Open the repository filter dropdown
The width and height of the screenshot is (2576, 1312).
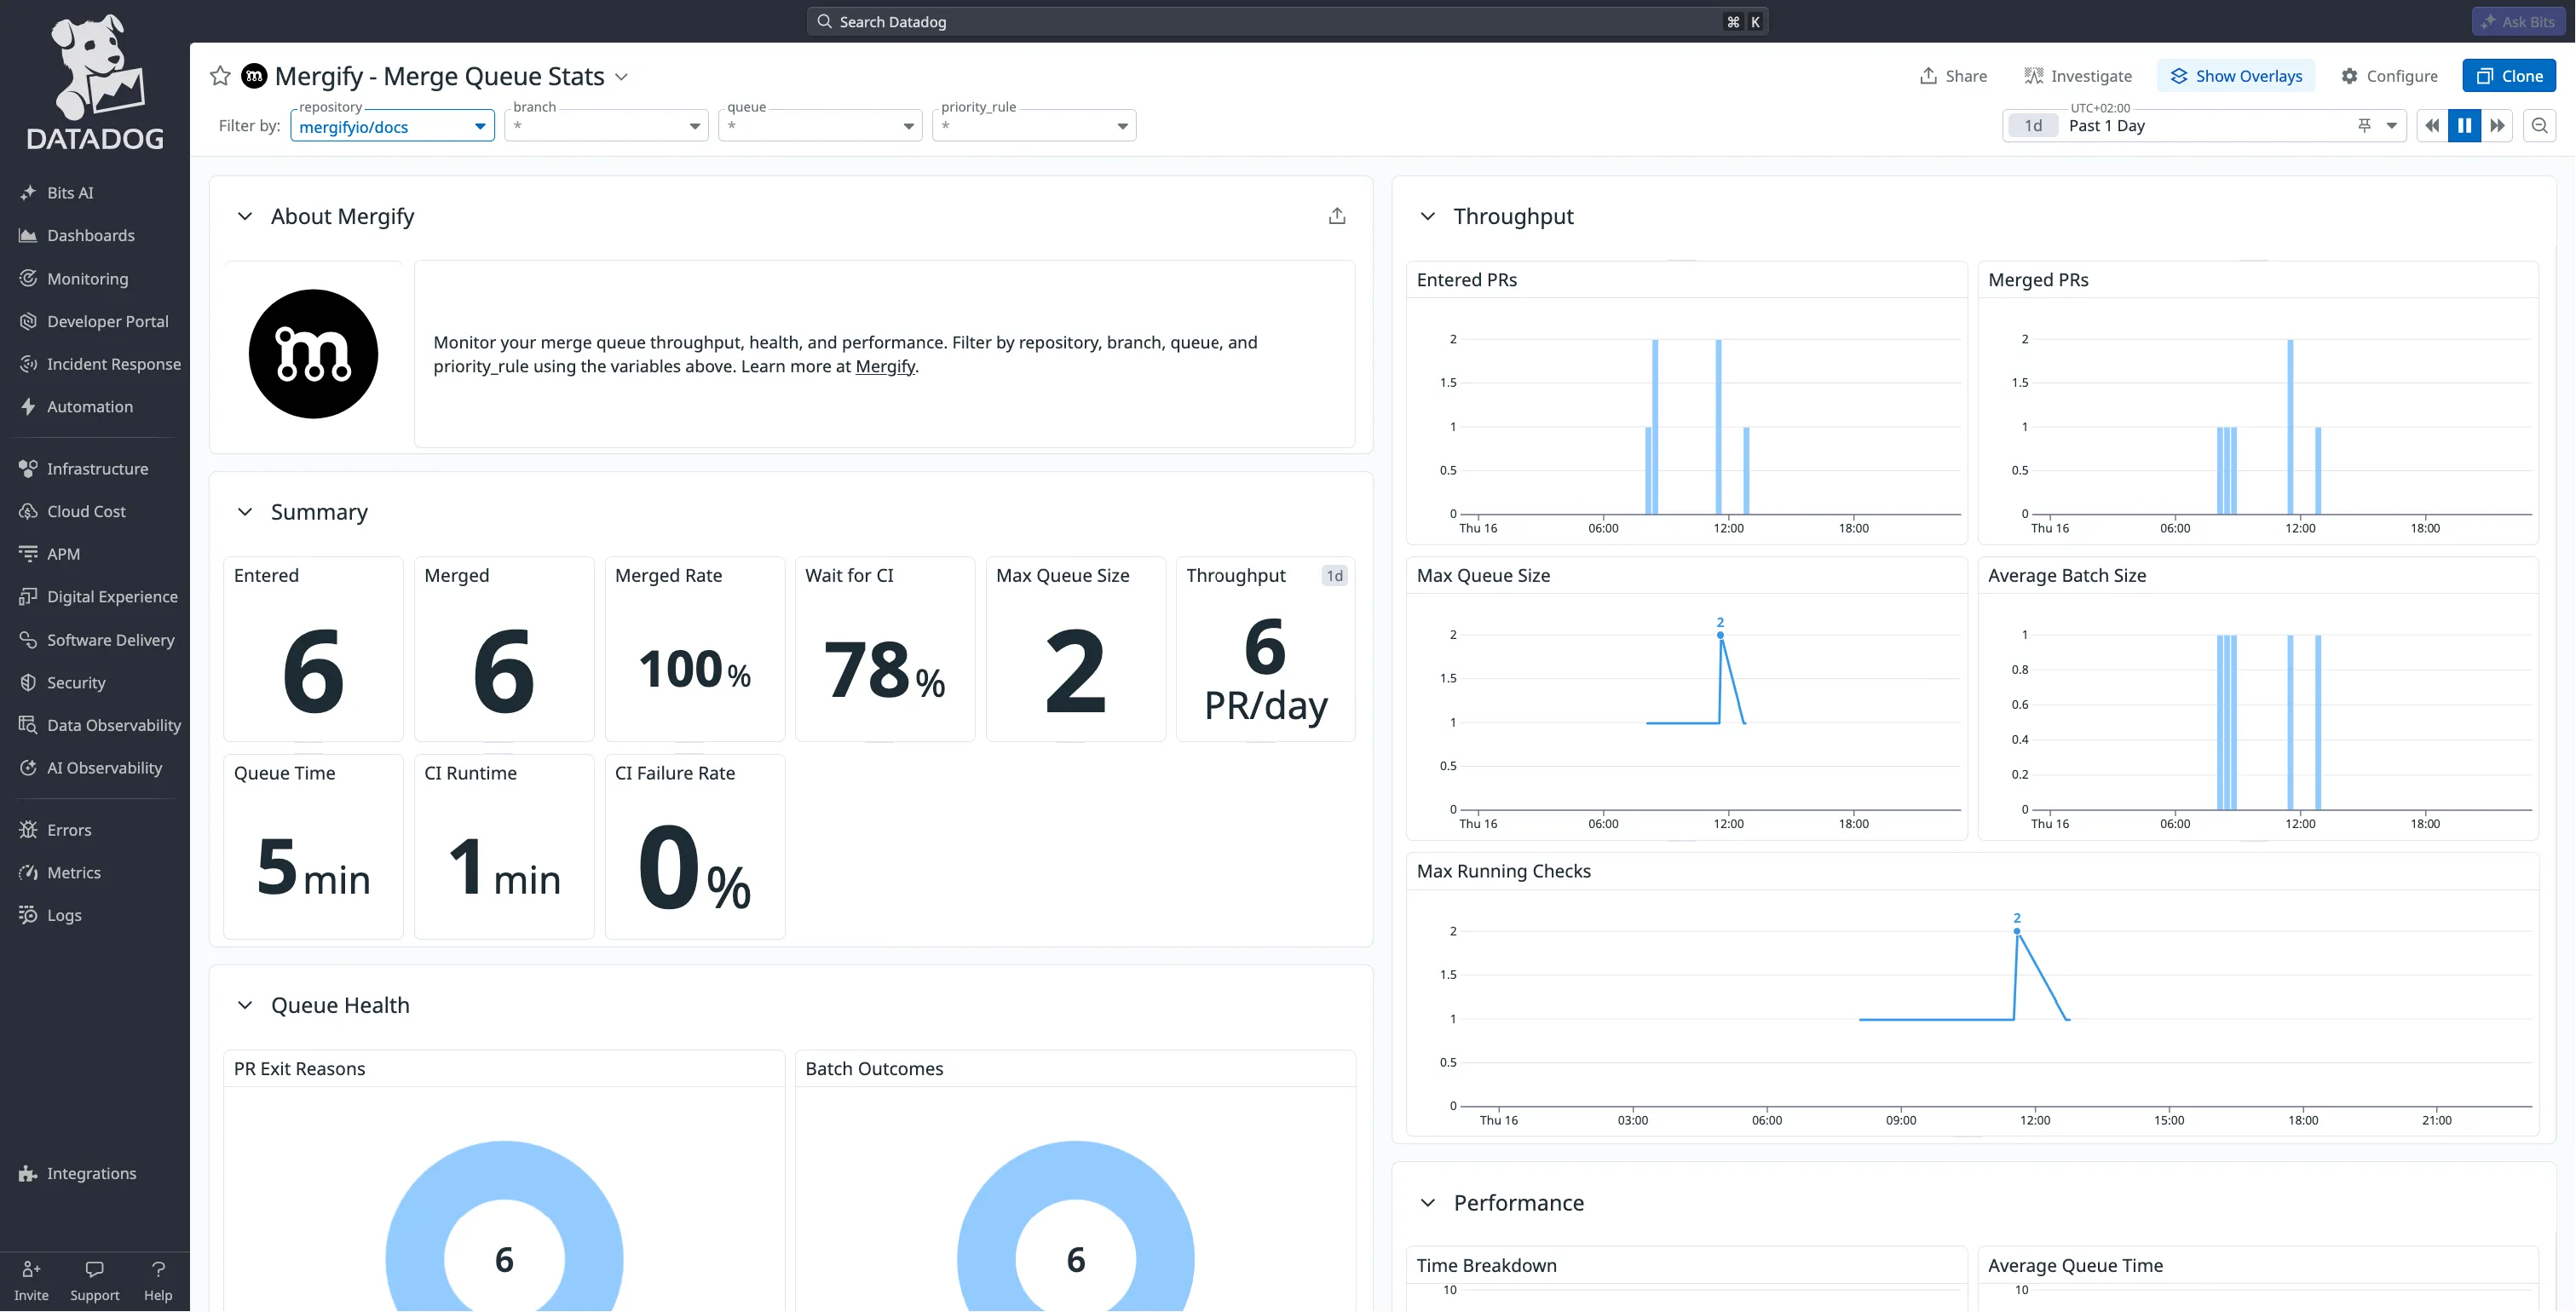tap(392, 126)
